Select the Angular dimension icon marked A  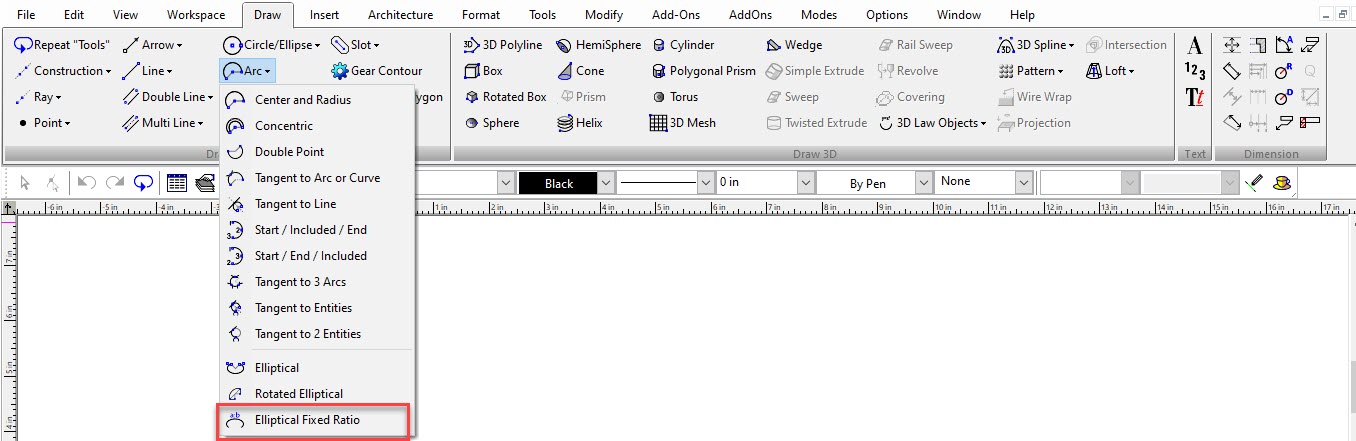(1284, 45)
